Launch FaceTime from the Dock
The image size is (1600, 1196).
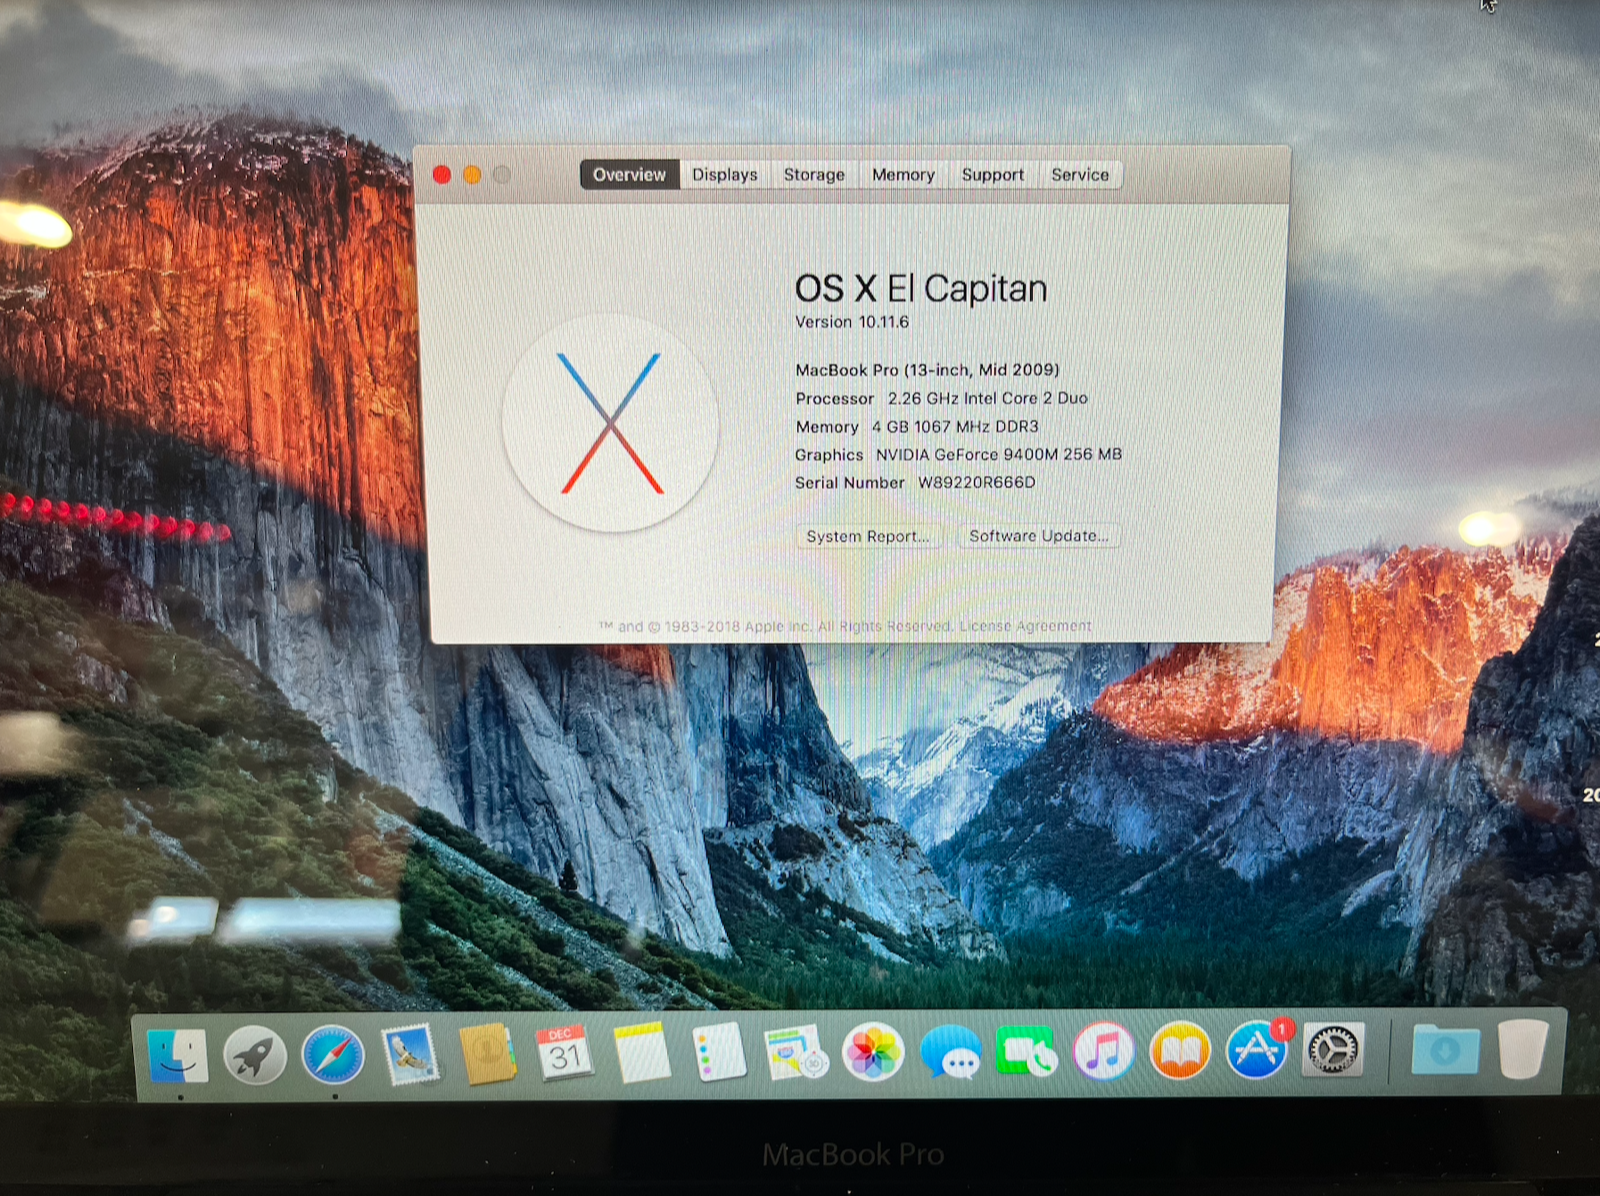(1026, 1052)
